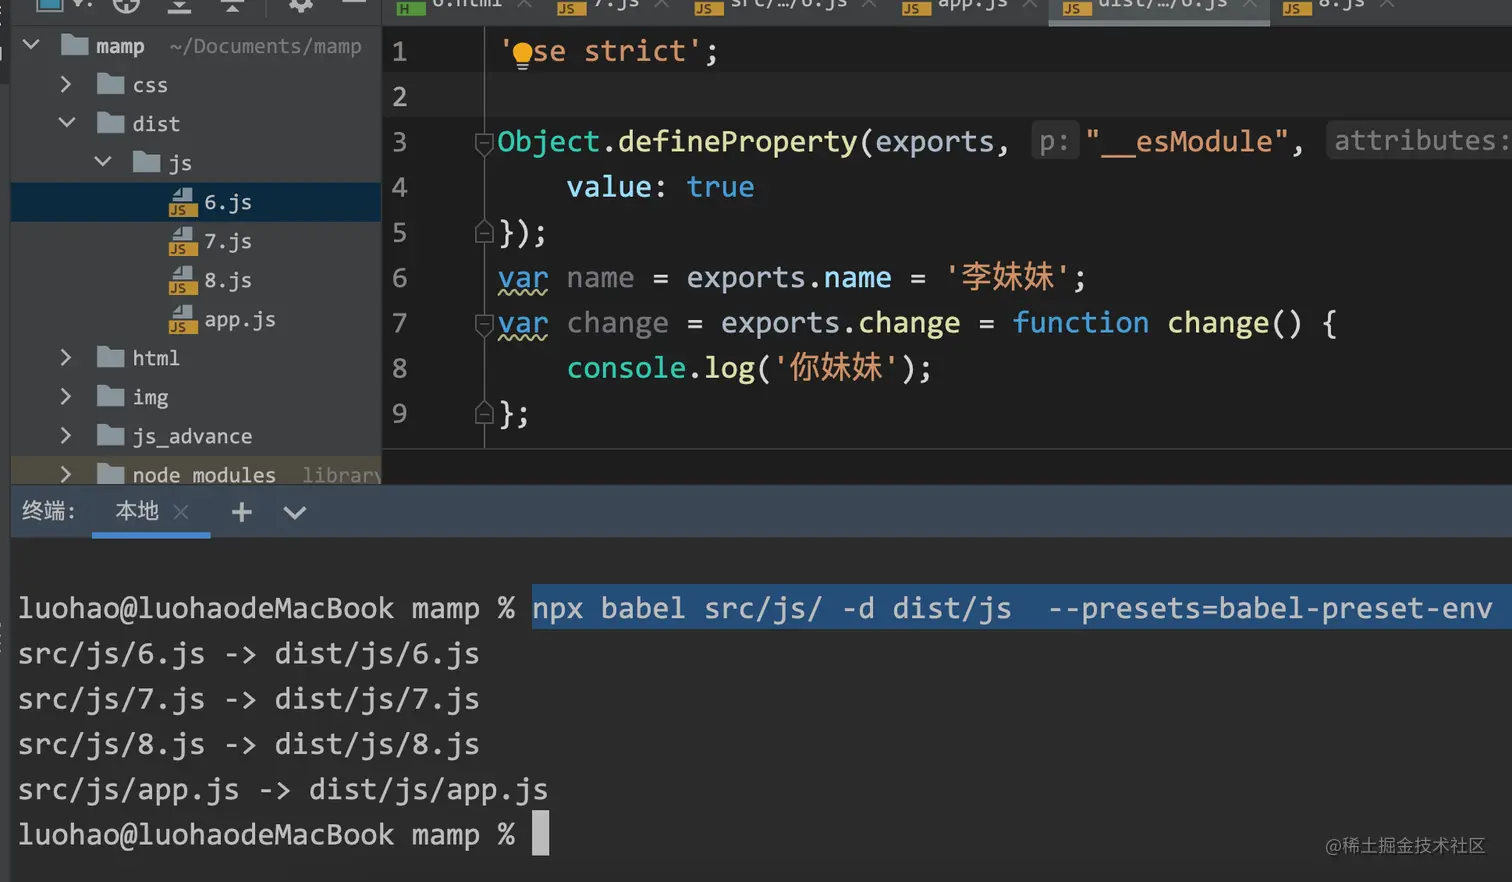The height and width of the screenshot is (882, 1512).
Task: Click the highlighted npx babel command
Action: (1012, 608)
